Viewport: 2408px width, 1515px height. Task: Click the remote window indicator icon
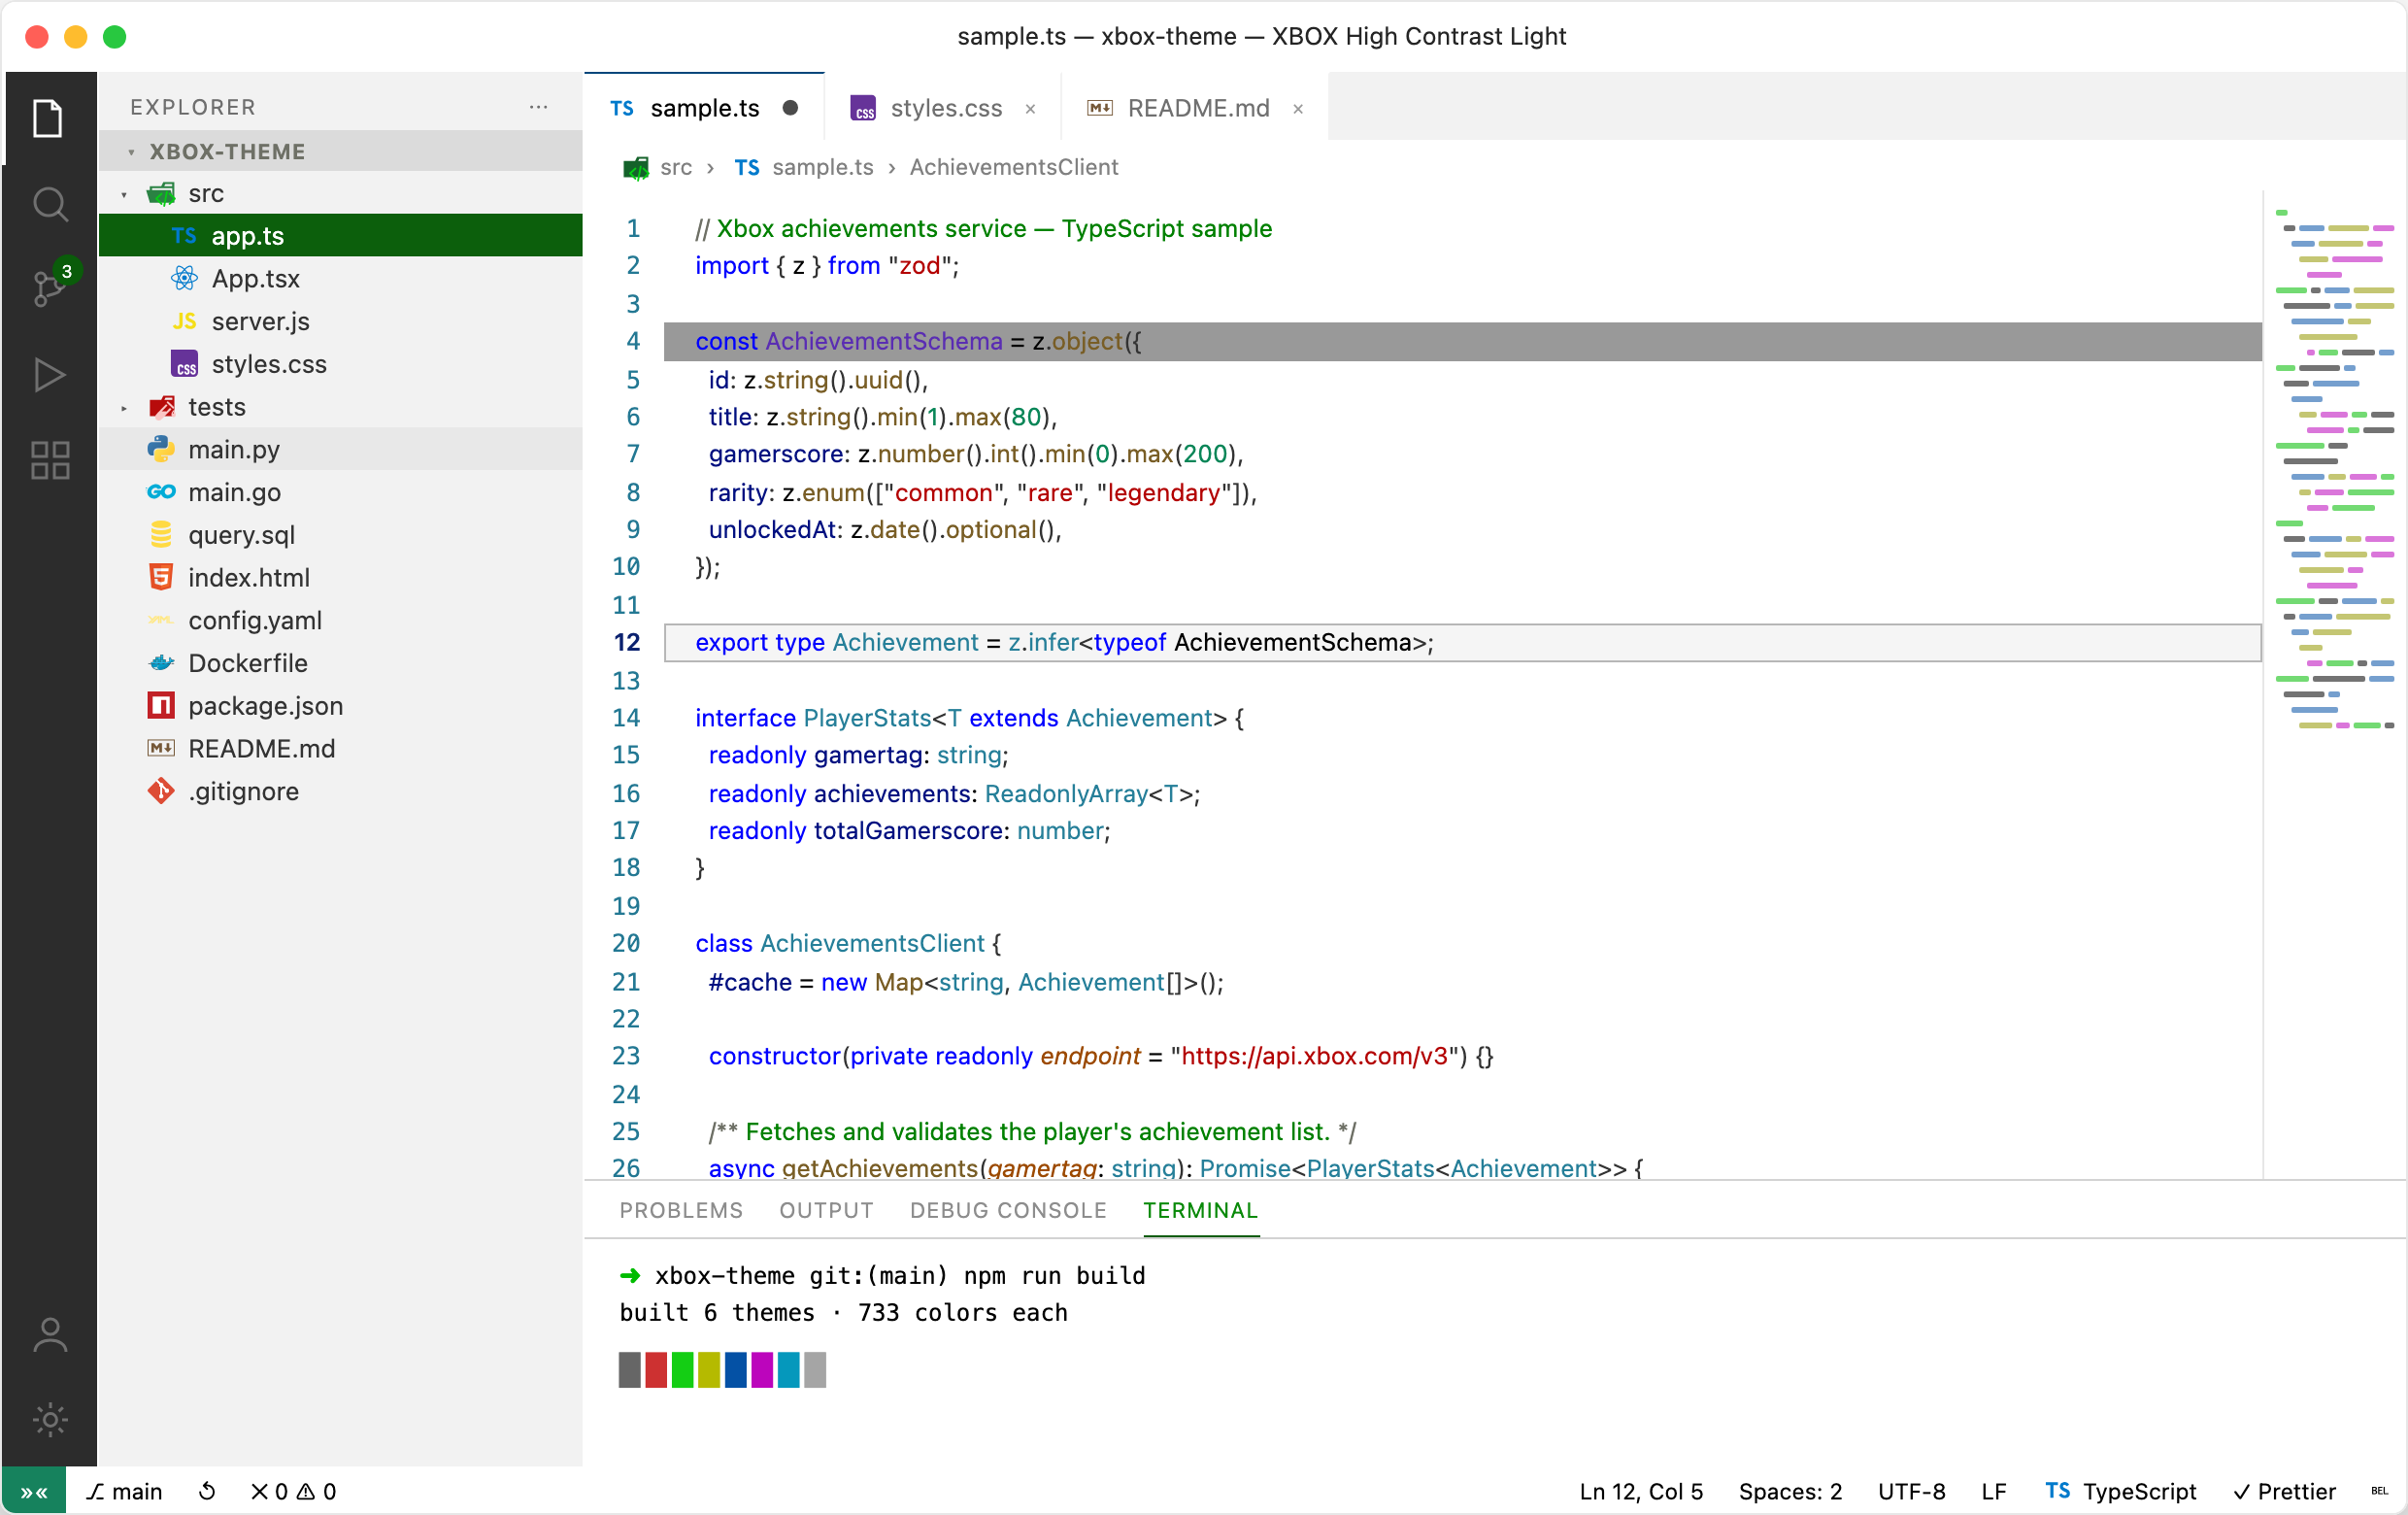[33, 1491]
